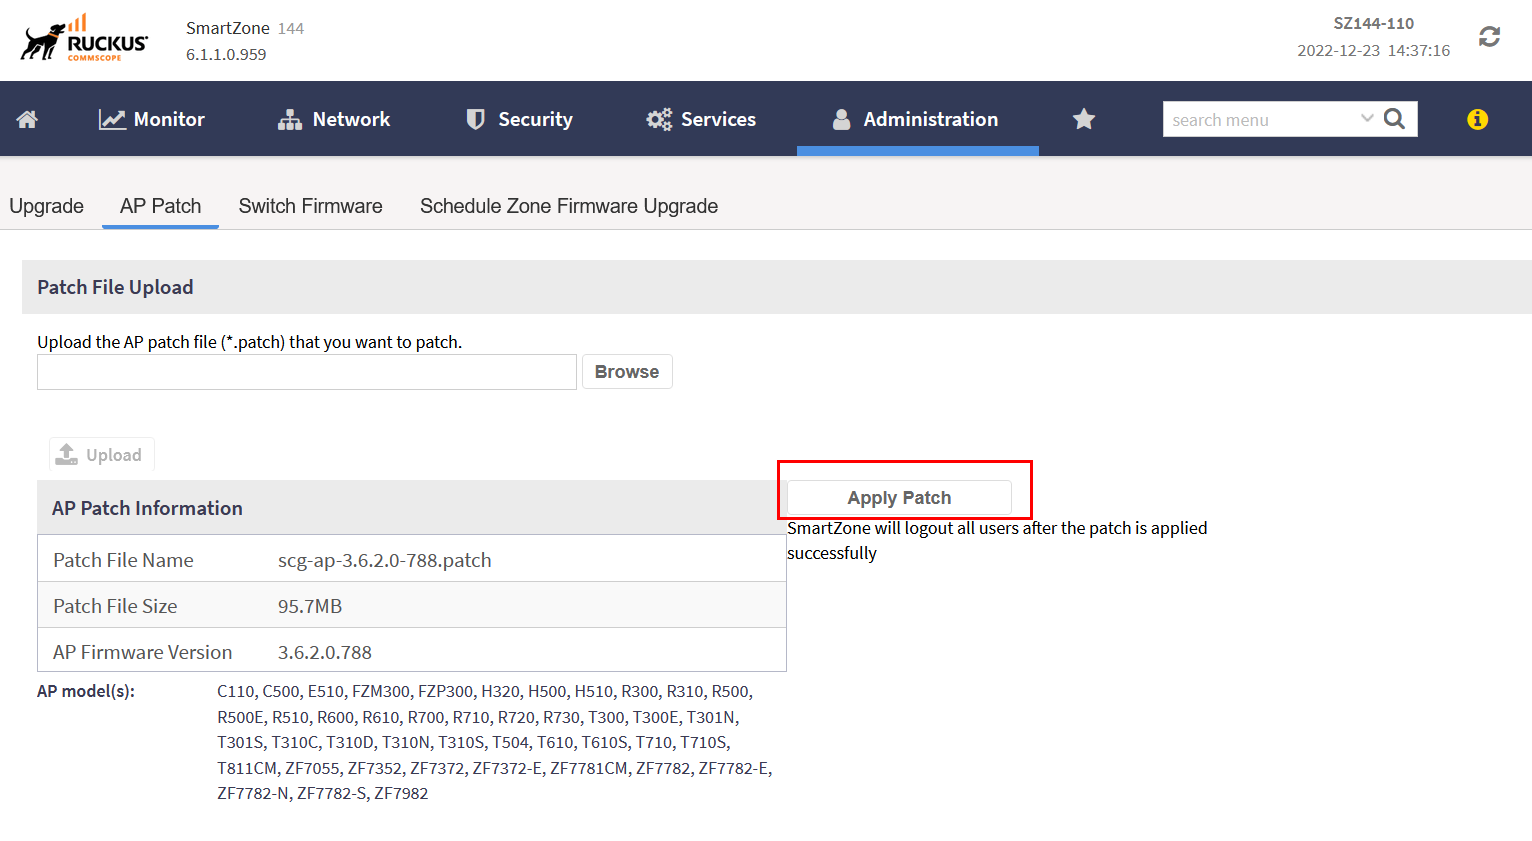This screenshot has width=1532, height=841.
Task: Click the Browse button
Action: [627, 372]
